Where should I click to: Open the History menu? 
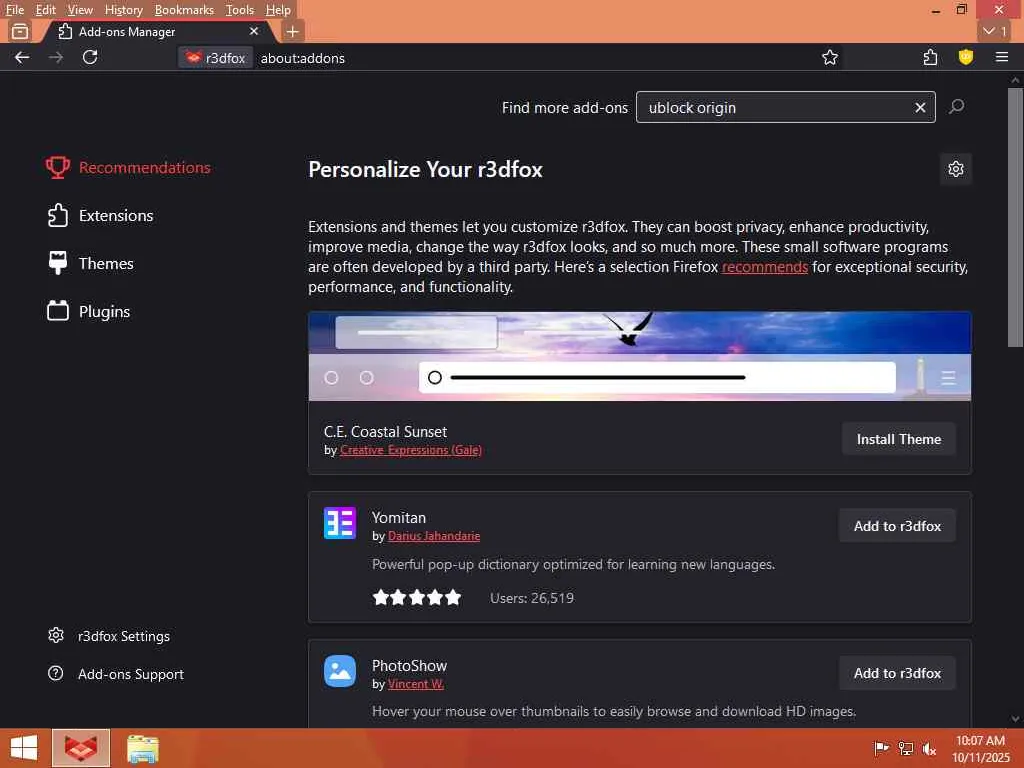tap(123, 10)
